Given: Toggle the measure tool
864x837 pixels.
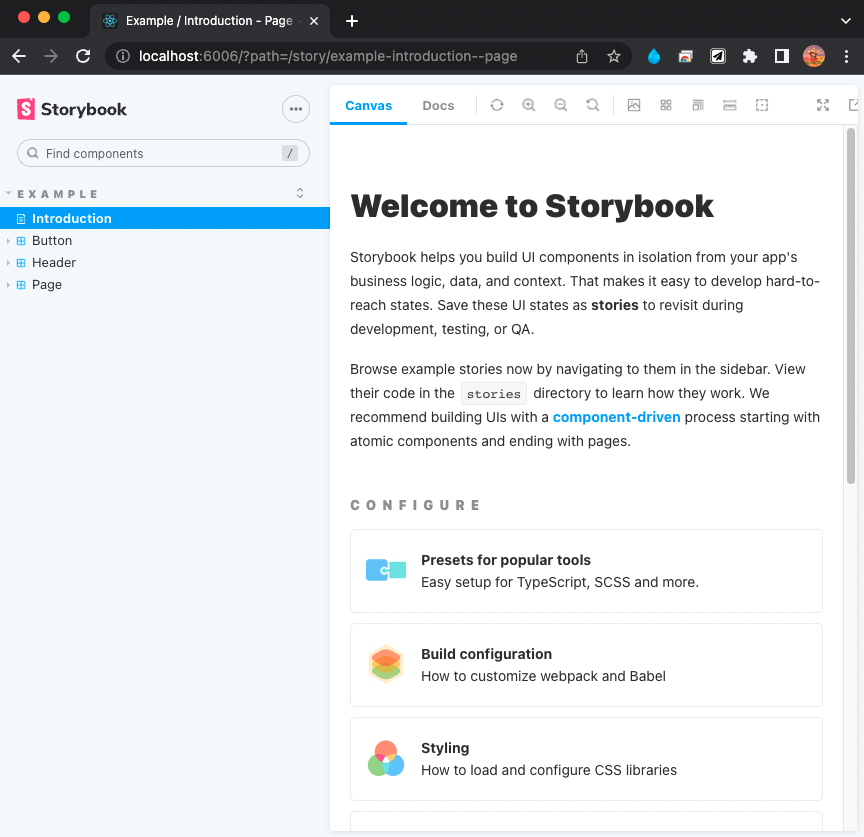Looking at the screenshot, I should tap(730, 105).
